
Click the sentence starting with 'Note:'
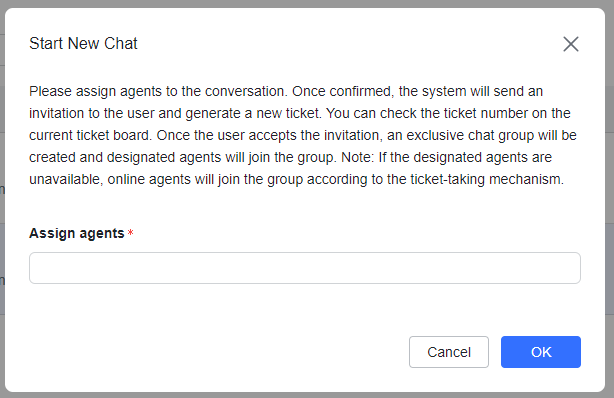pos(296,168)
